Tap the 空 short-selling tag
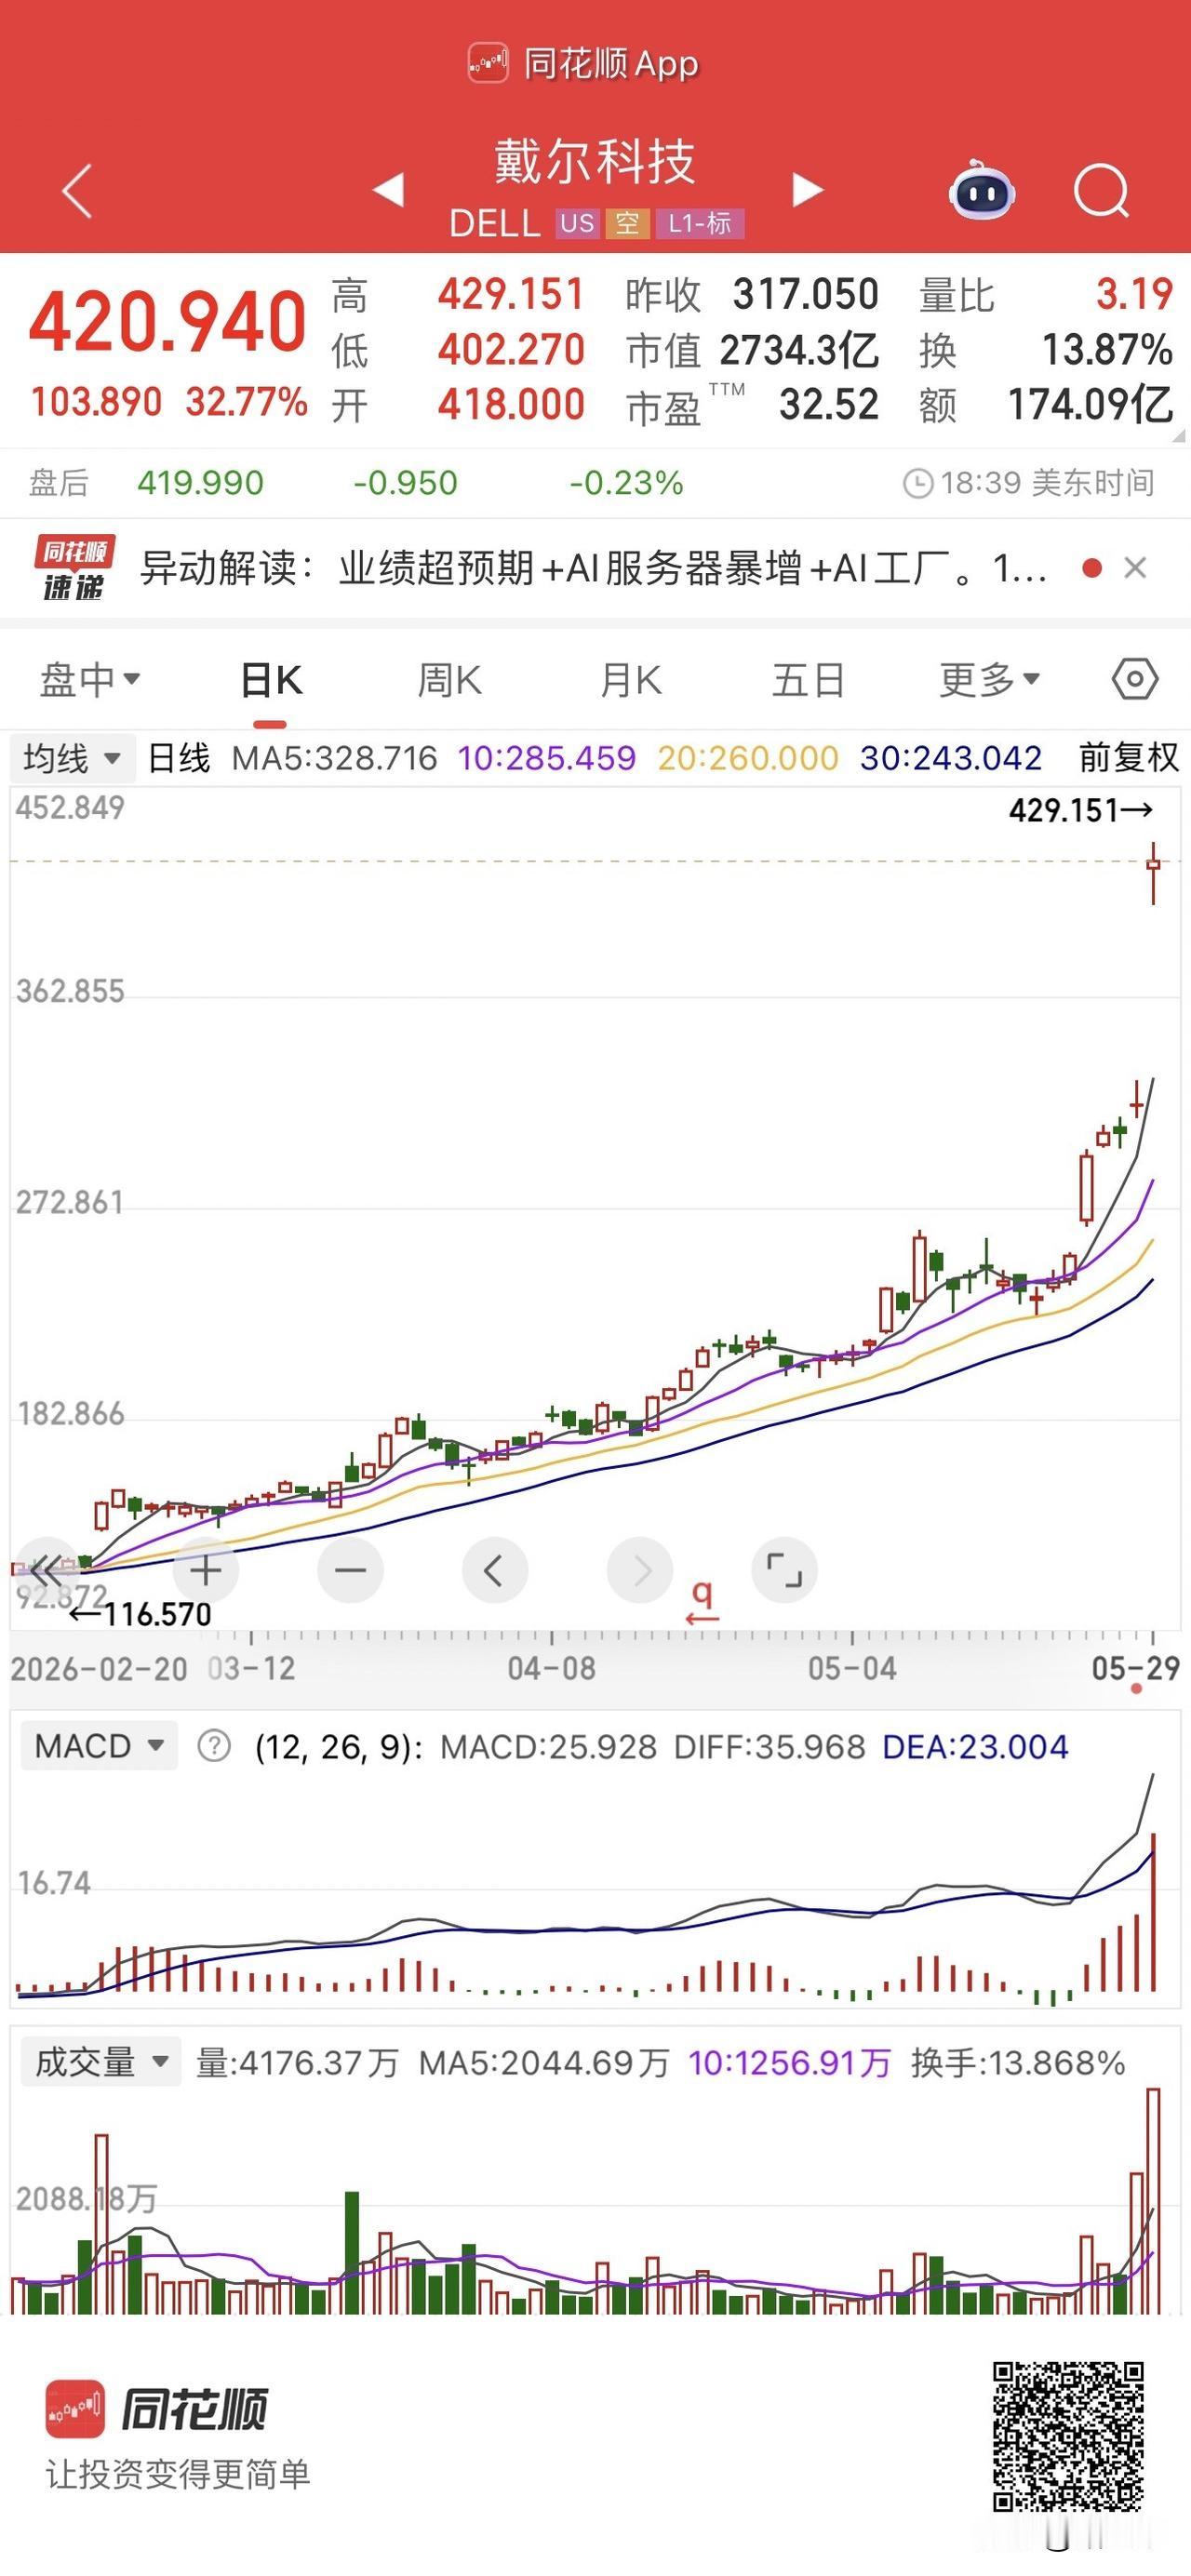1191x2576 pixels. pos(627,223)
